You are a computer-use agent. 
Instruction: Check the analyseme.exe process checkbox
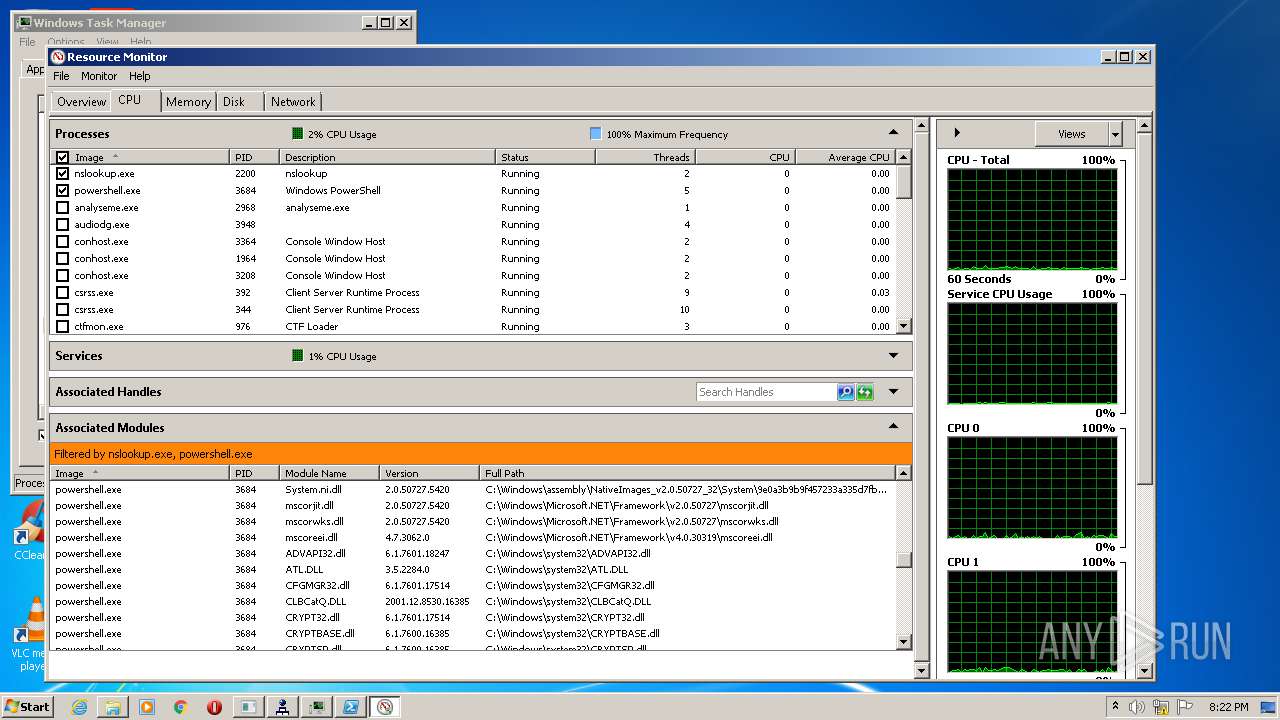tap(63, 207)
